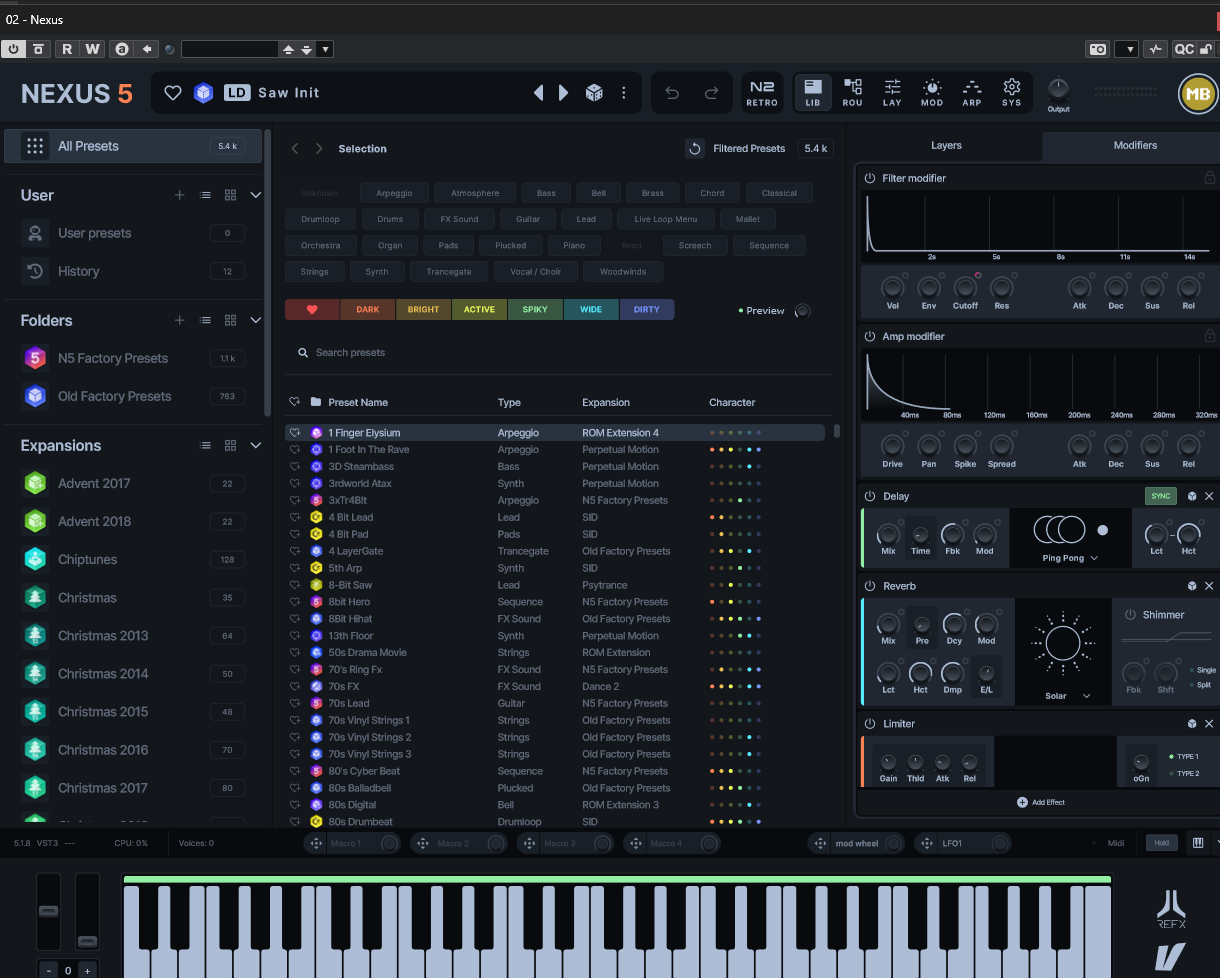Click the dice random preset icon
This screenshot has height=978, width=1220.
point(594,93)
